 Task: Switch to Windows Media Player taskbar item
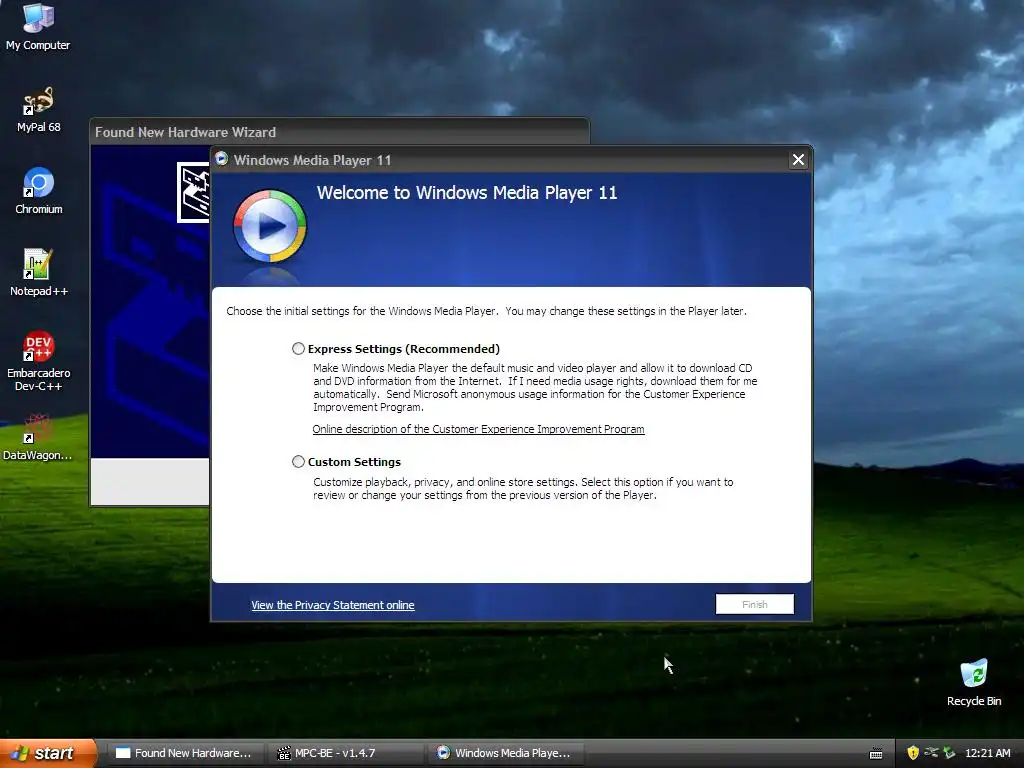click(504, 753)
